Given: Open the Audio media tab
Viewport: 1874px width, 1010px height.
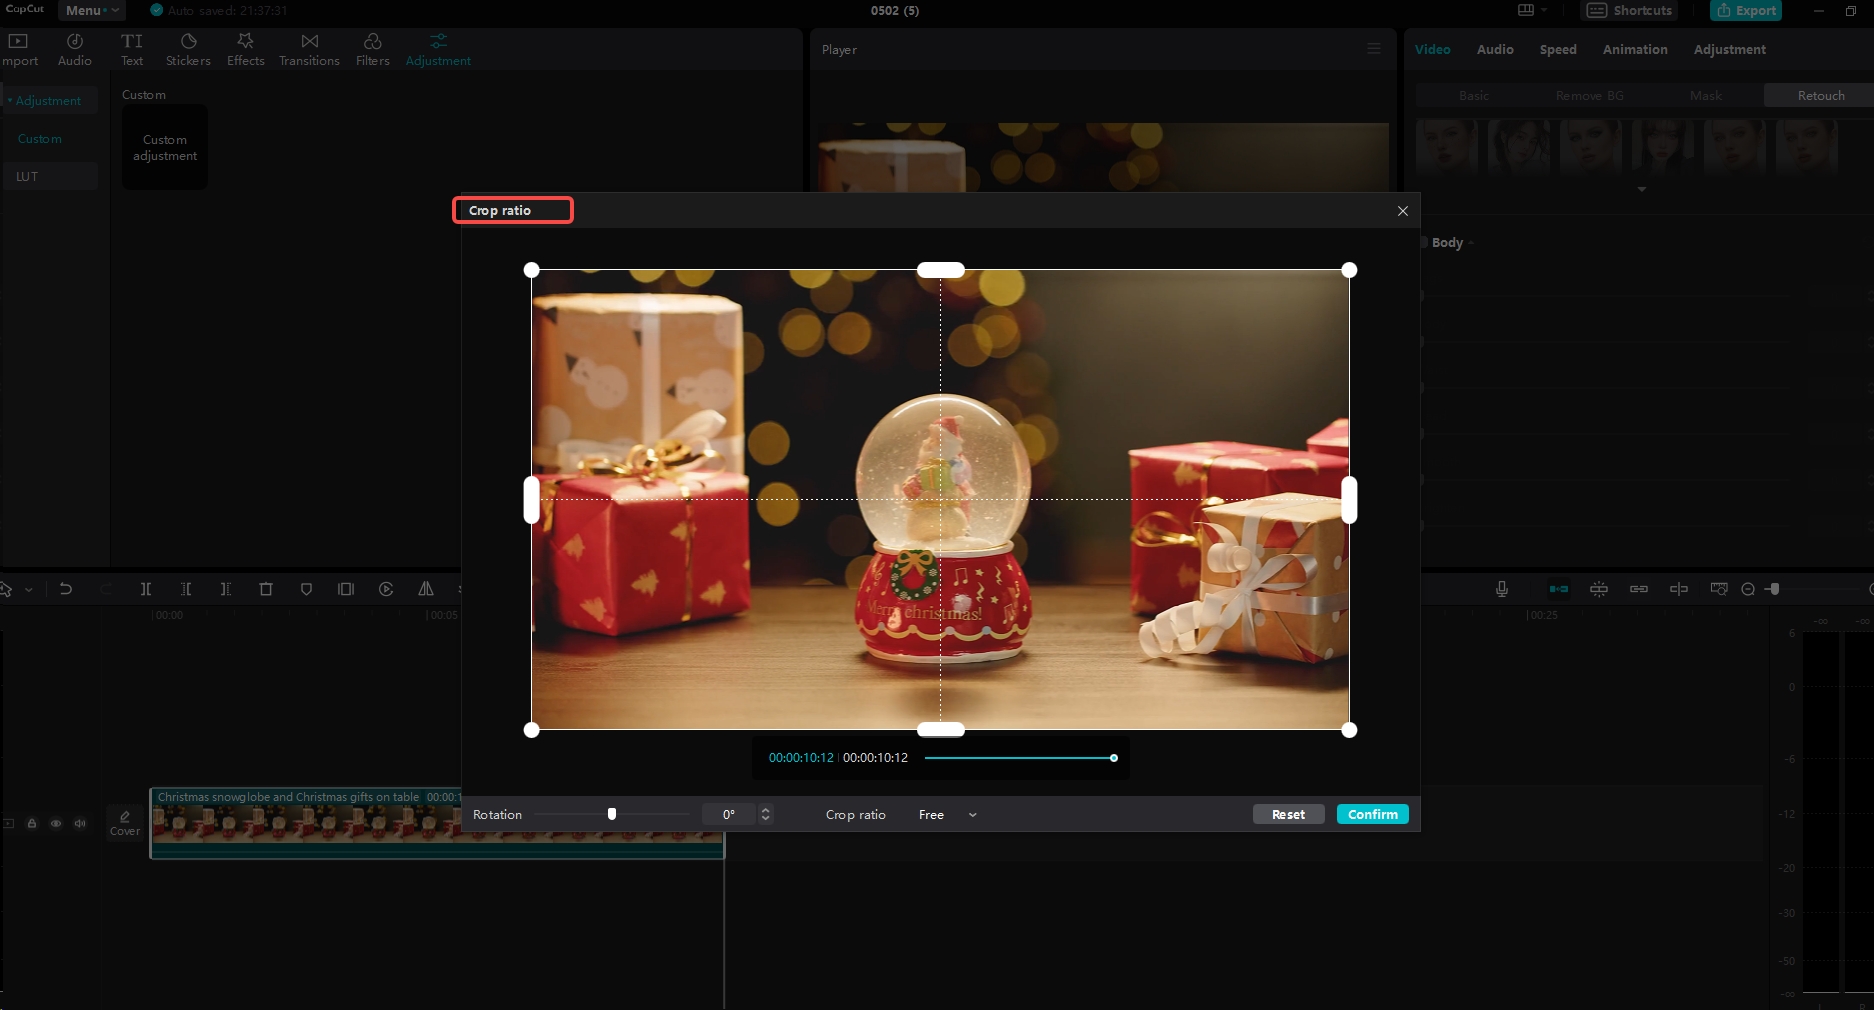Looking at the screenshot, I should coord(75,49).
